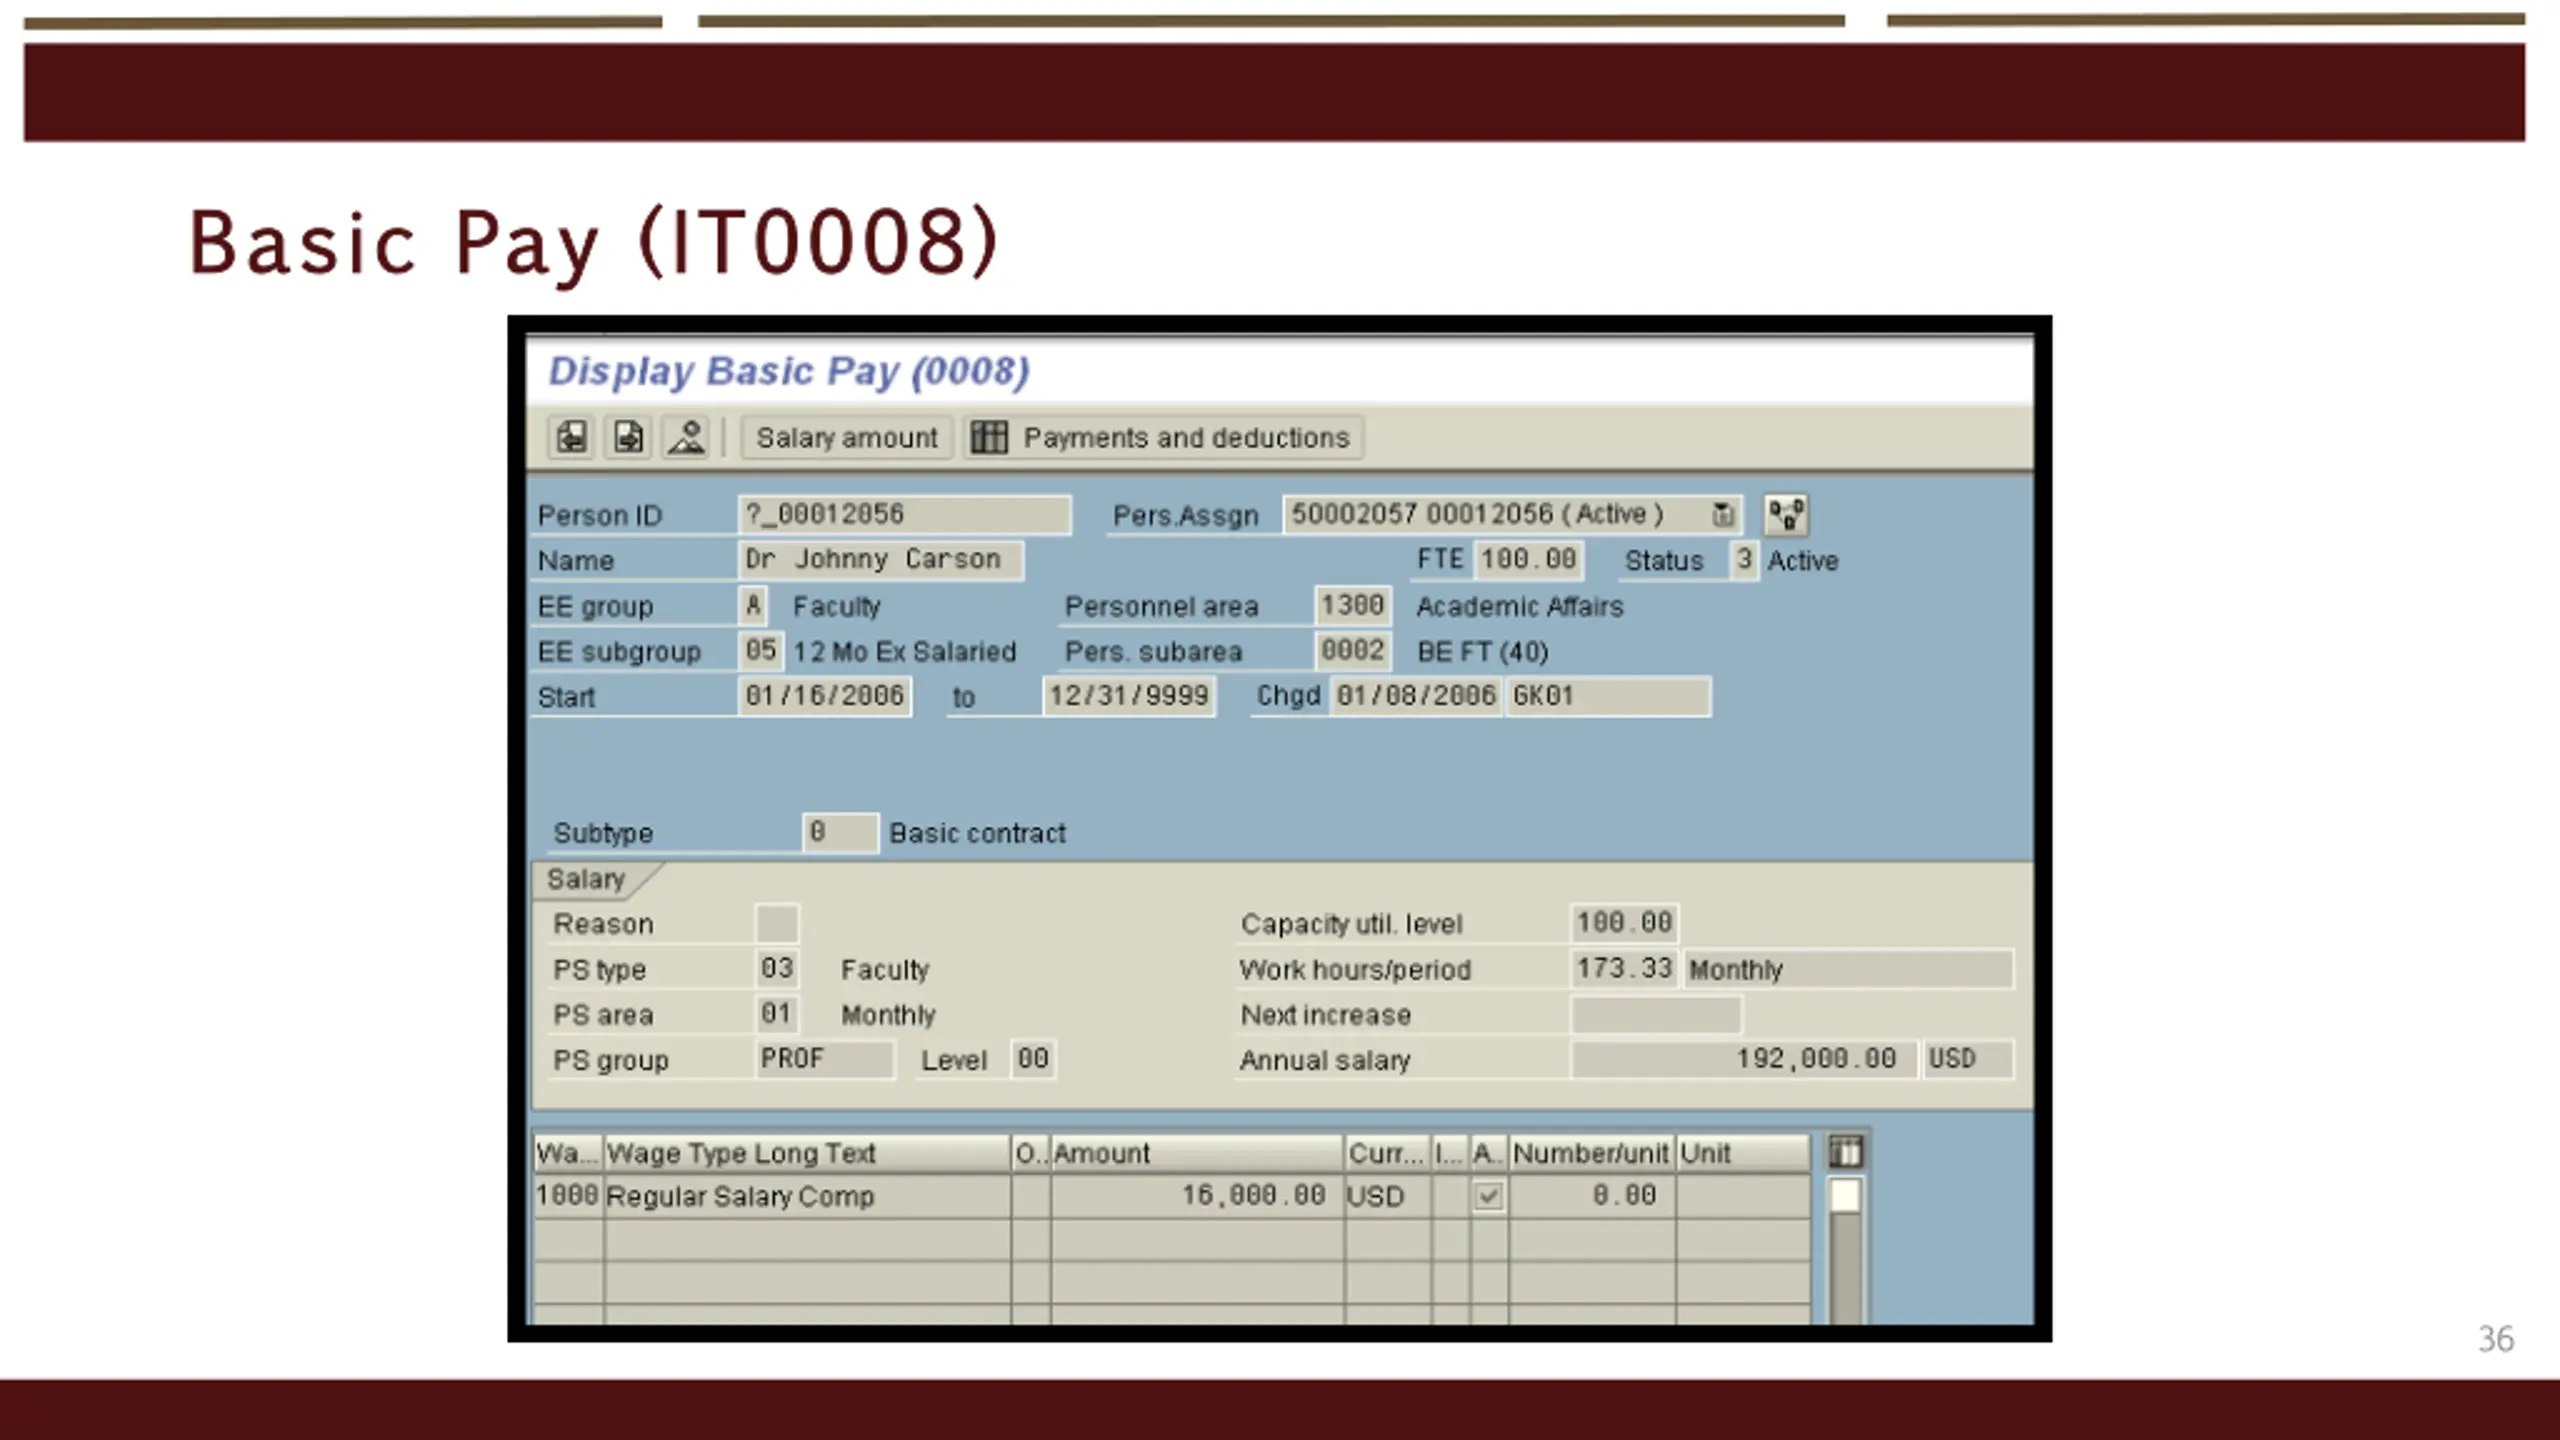Screen dimensions: 2560x1440
Task: Click the 12 Mo Ex Salaried text
Action: (904, 652)
